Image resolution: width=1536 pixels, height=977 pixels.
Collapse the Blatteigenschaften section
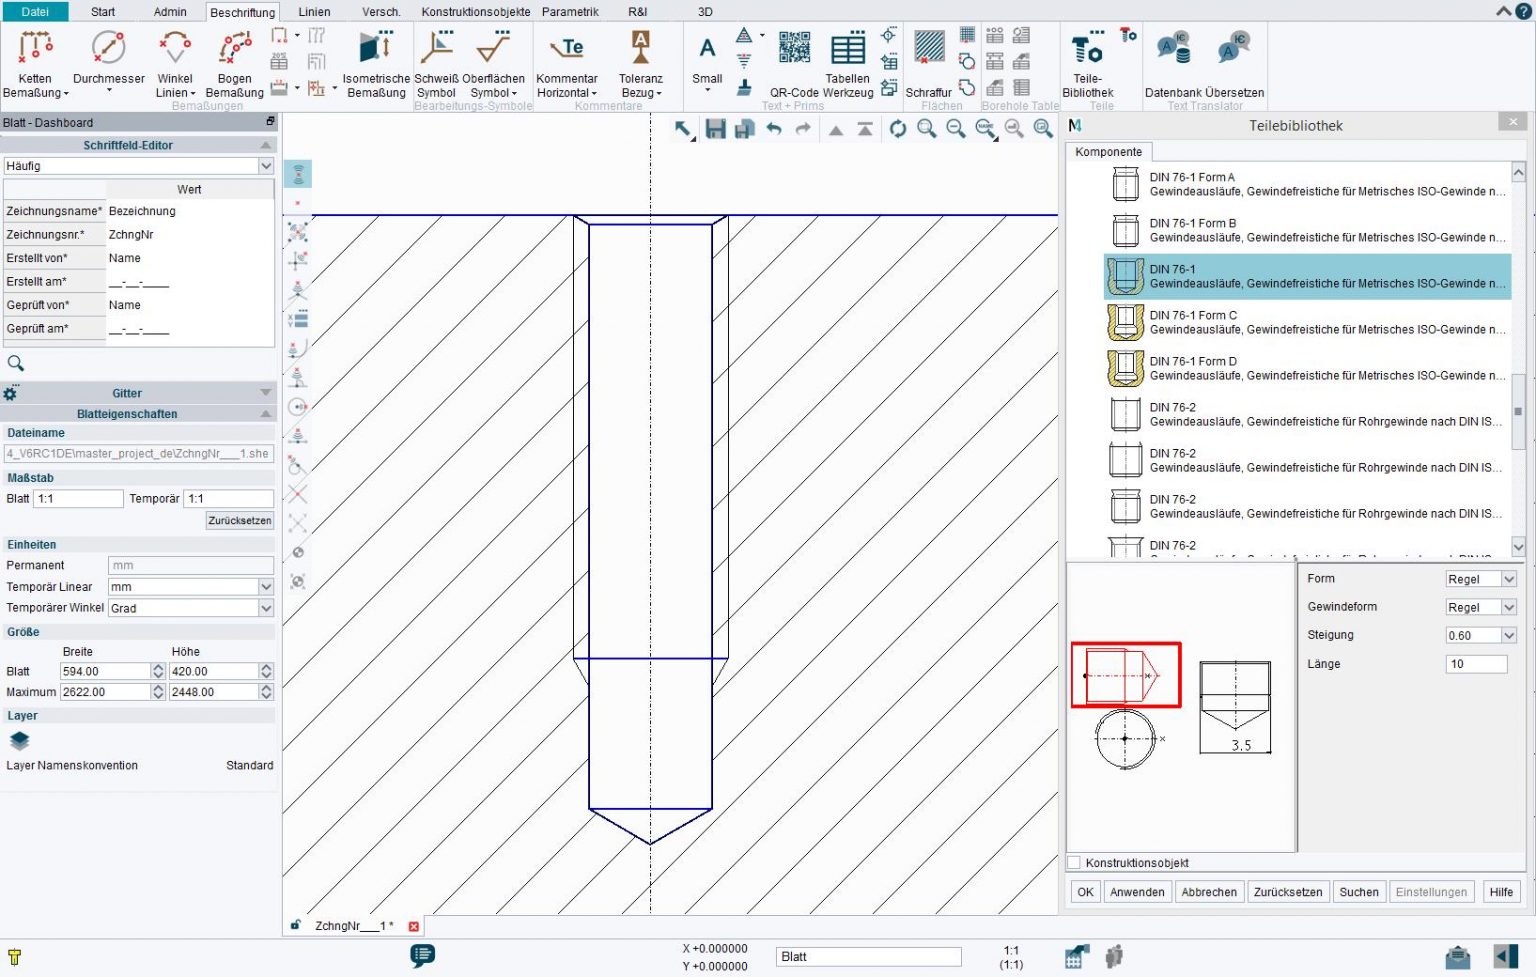click(265, 413)
